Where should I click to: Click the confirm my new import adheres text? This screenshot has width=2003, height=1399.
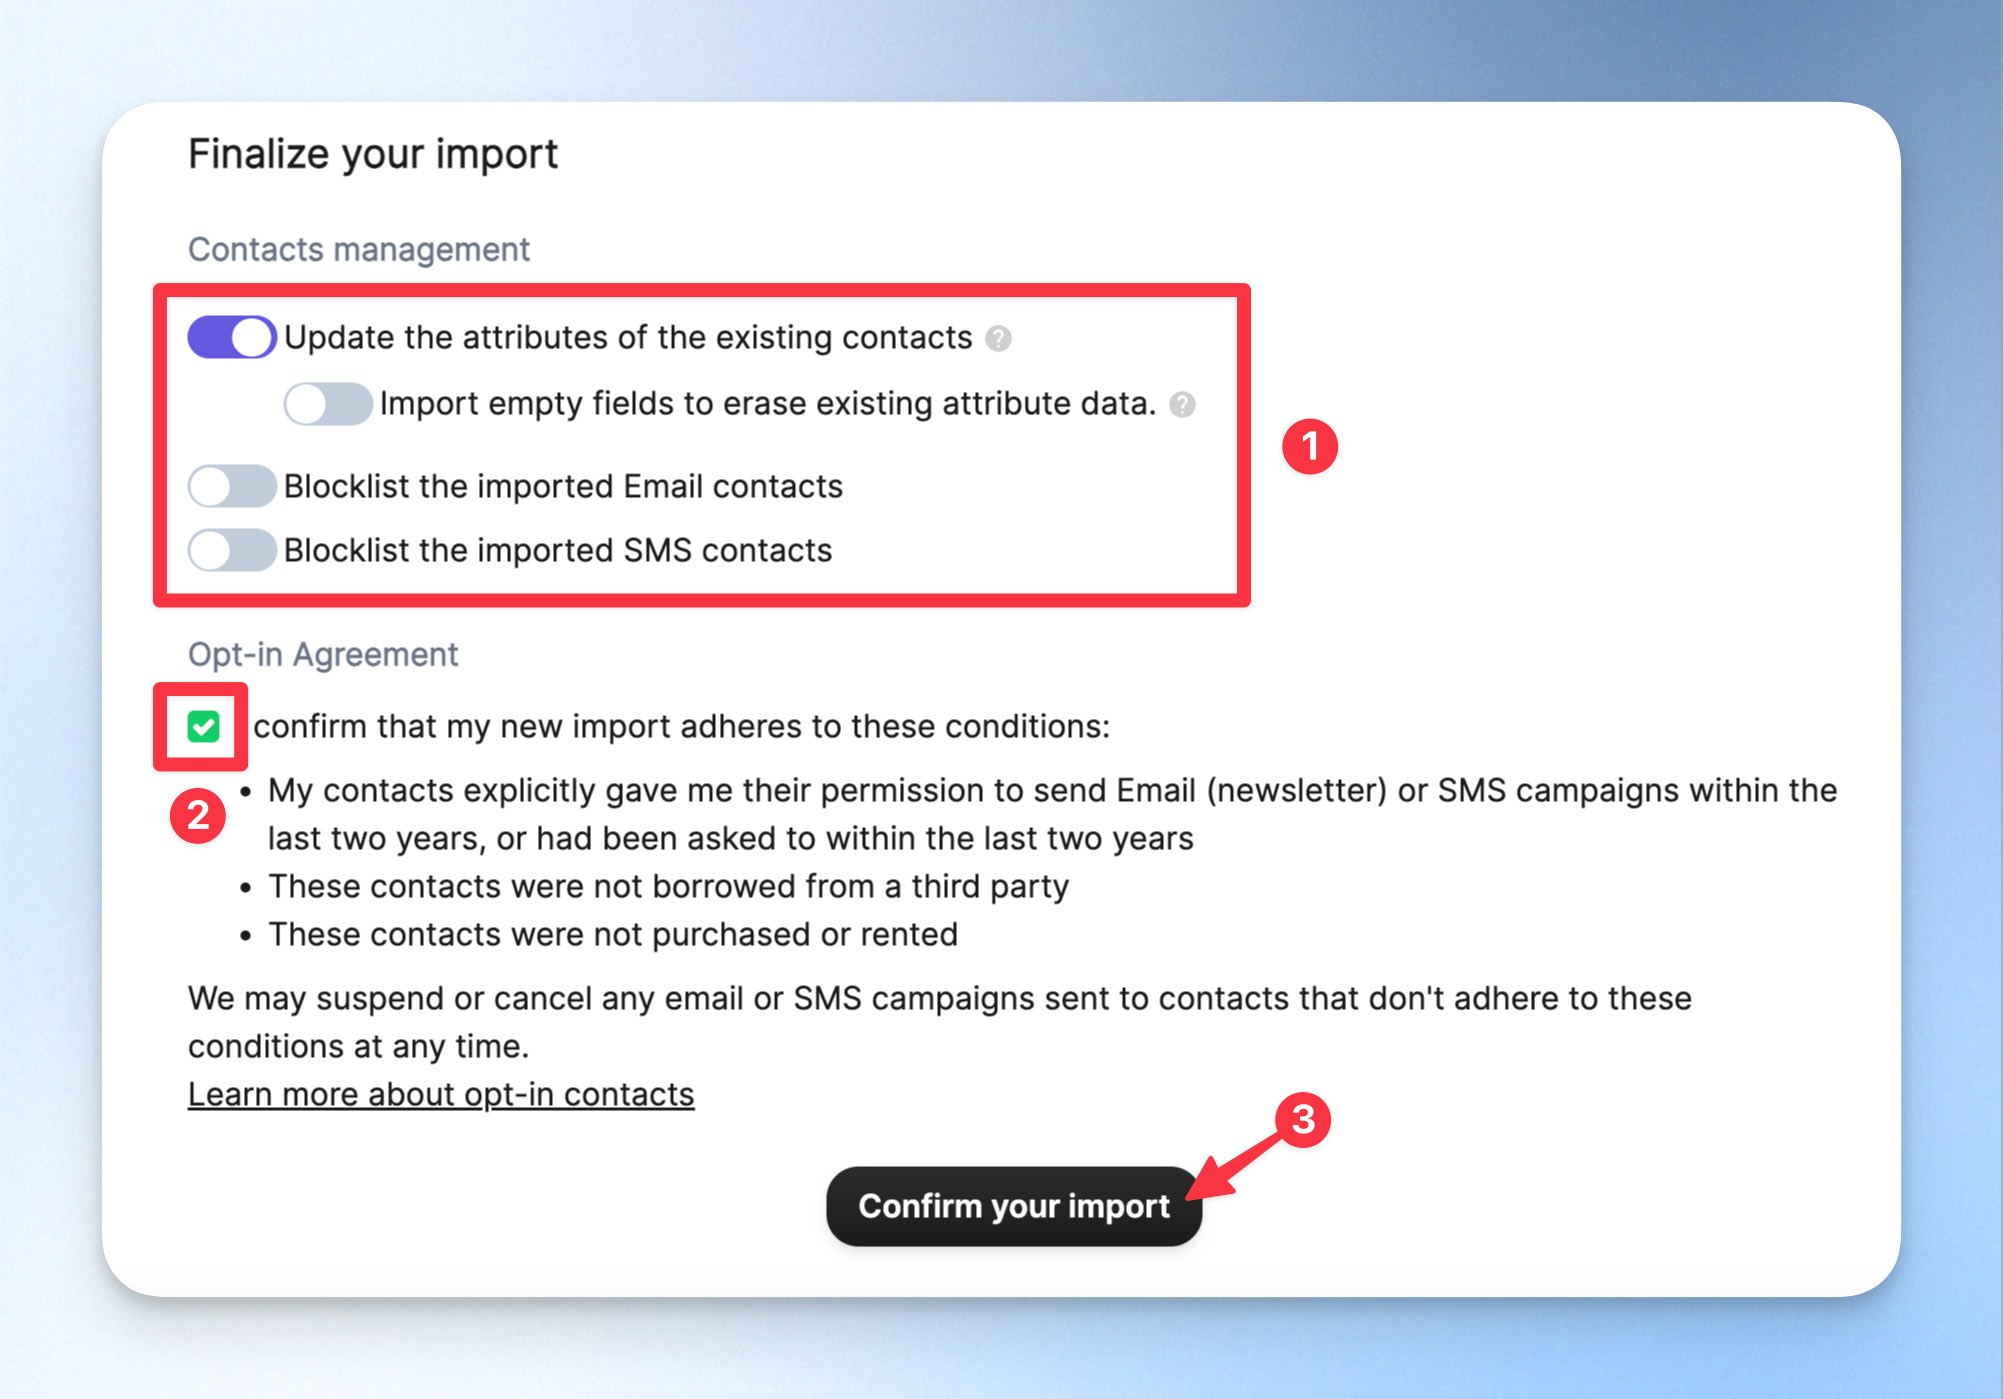click(682, 727)
